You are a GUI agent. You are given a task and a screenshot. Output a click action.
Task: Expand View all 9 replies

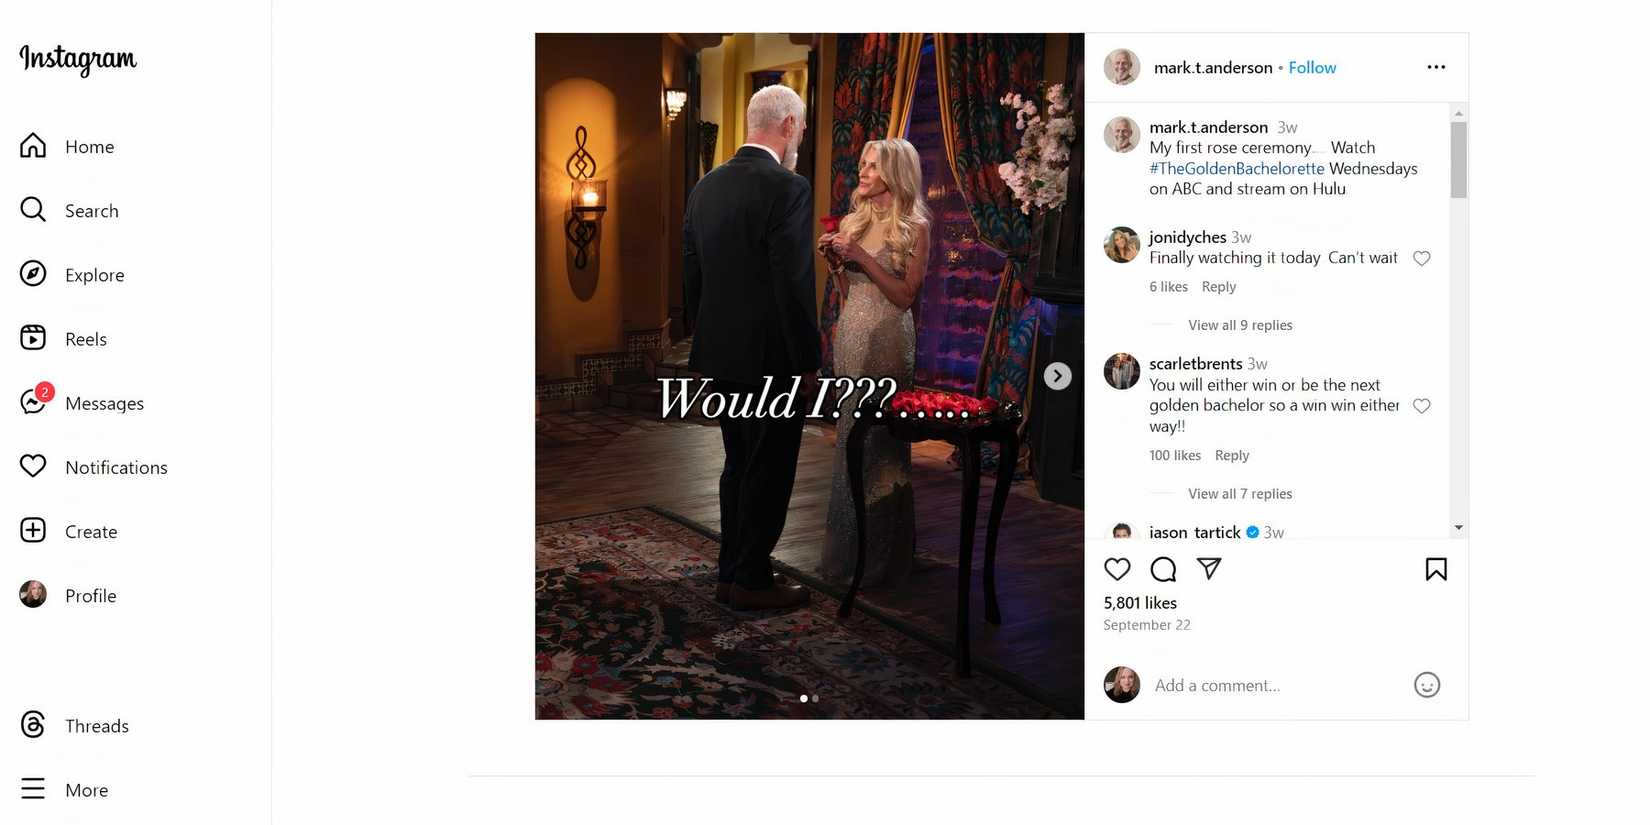pyautogui.click(x=1240, y=325)
